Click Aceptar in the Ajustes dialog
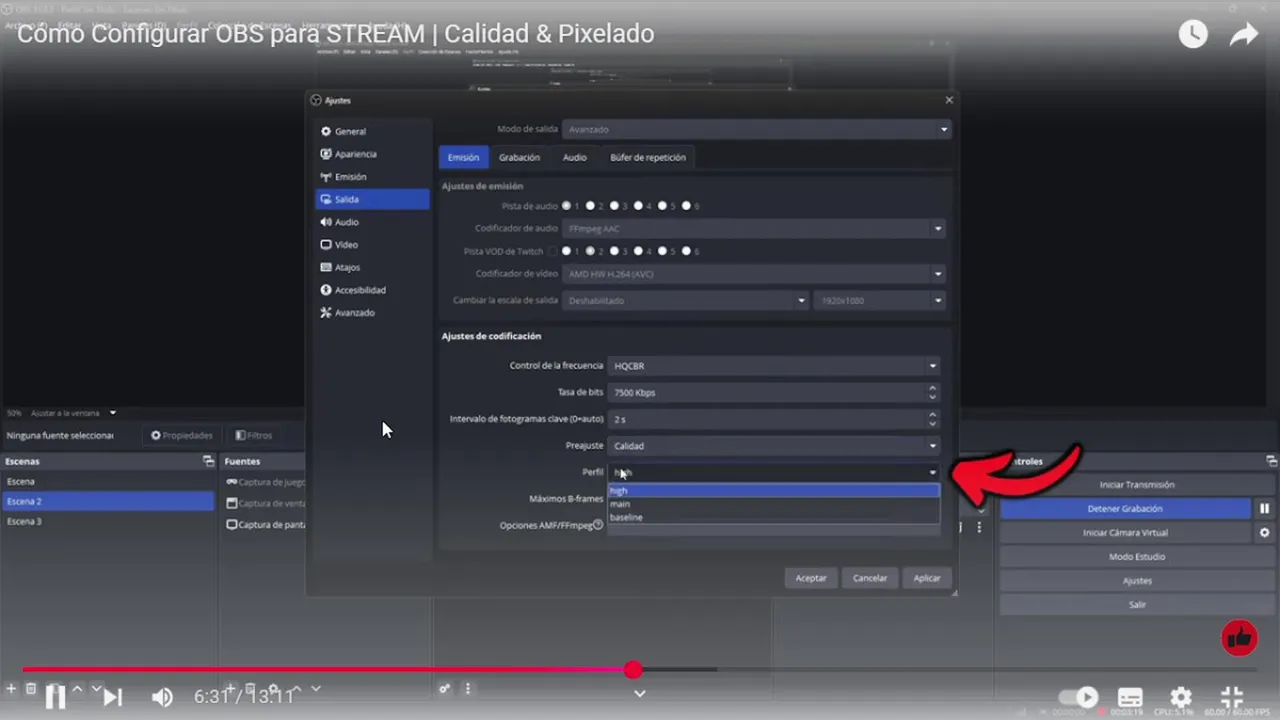1280x720 pixels. (x=811, y=578)
